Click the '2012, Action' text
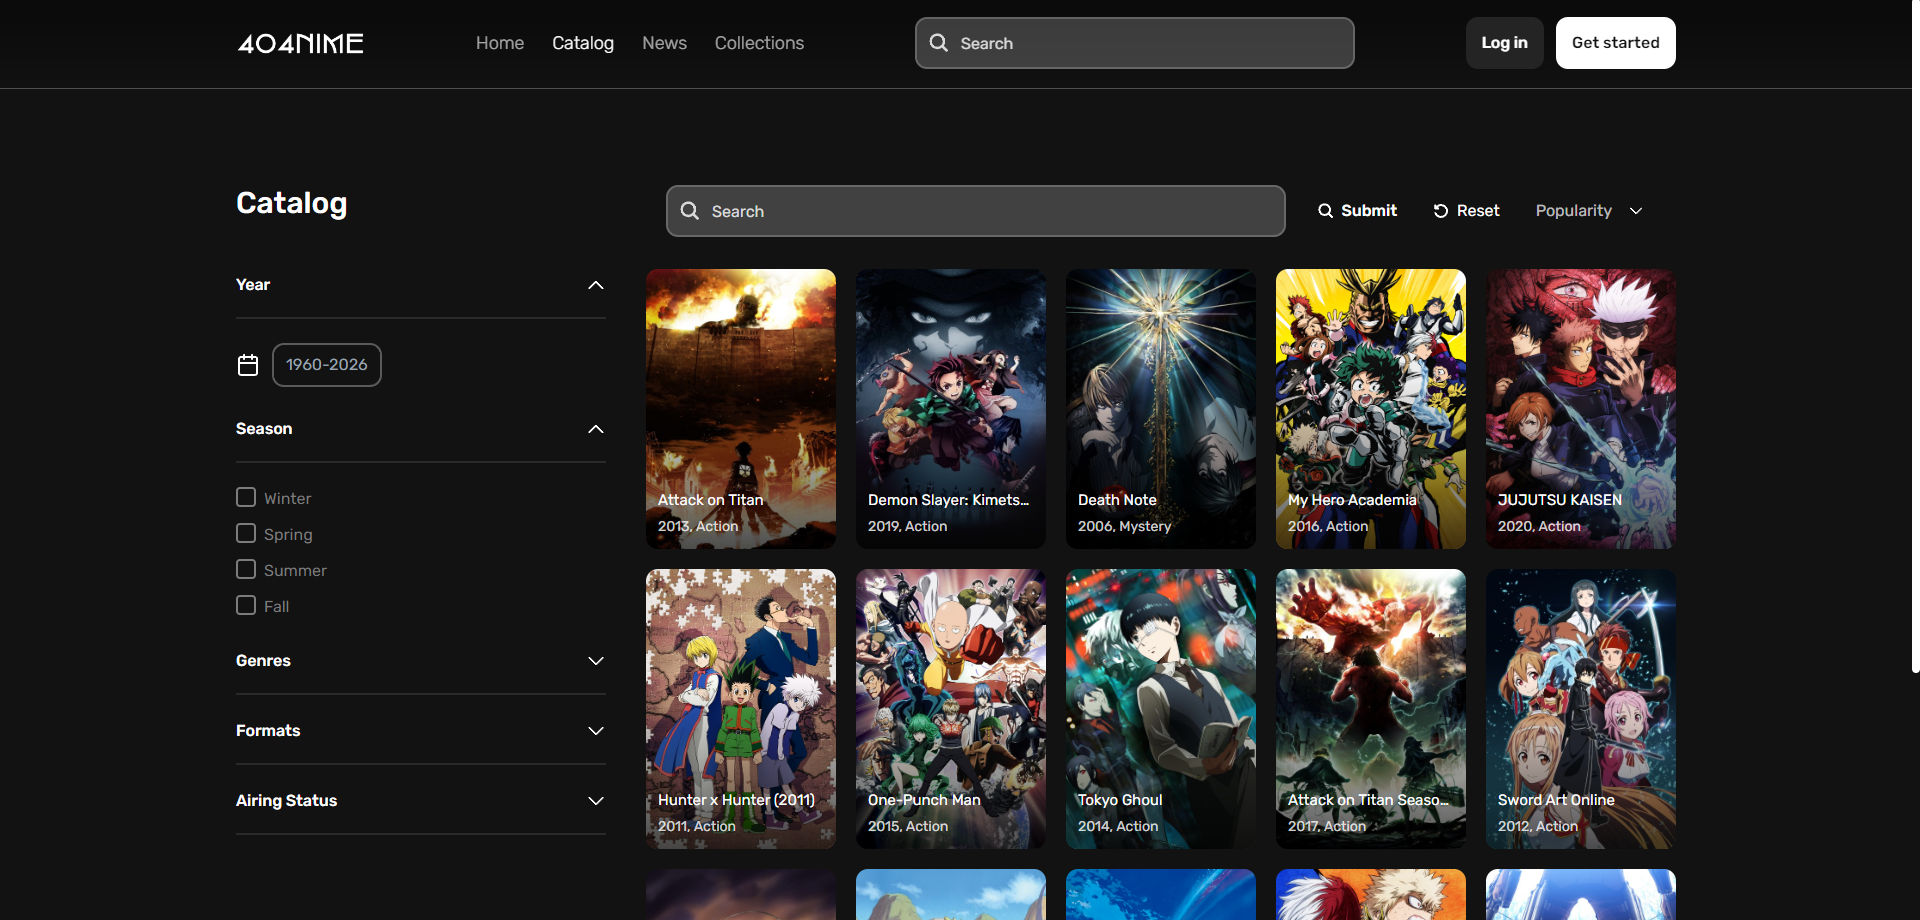 (1538, 826)
